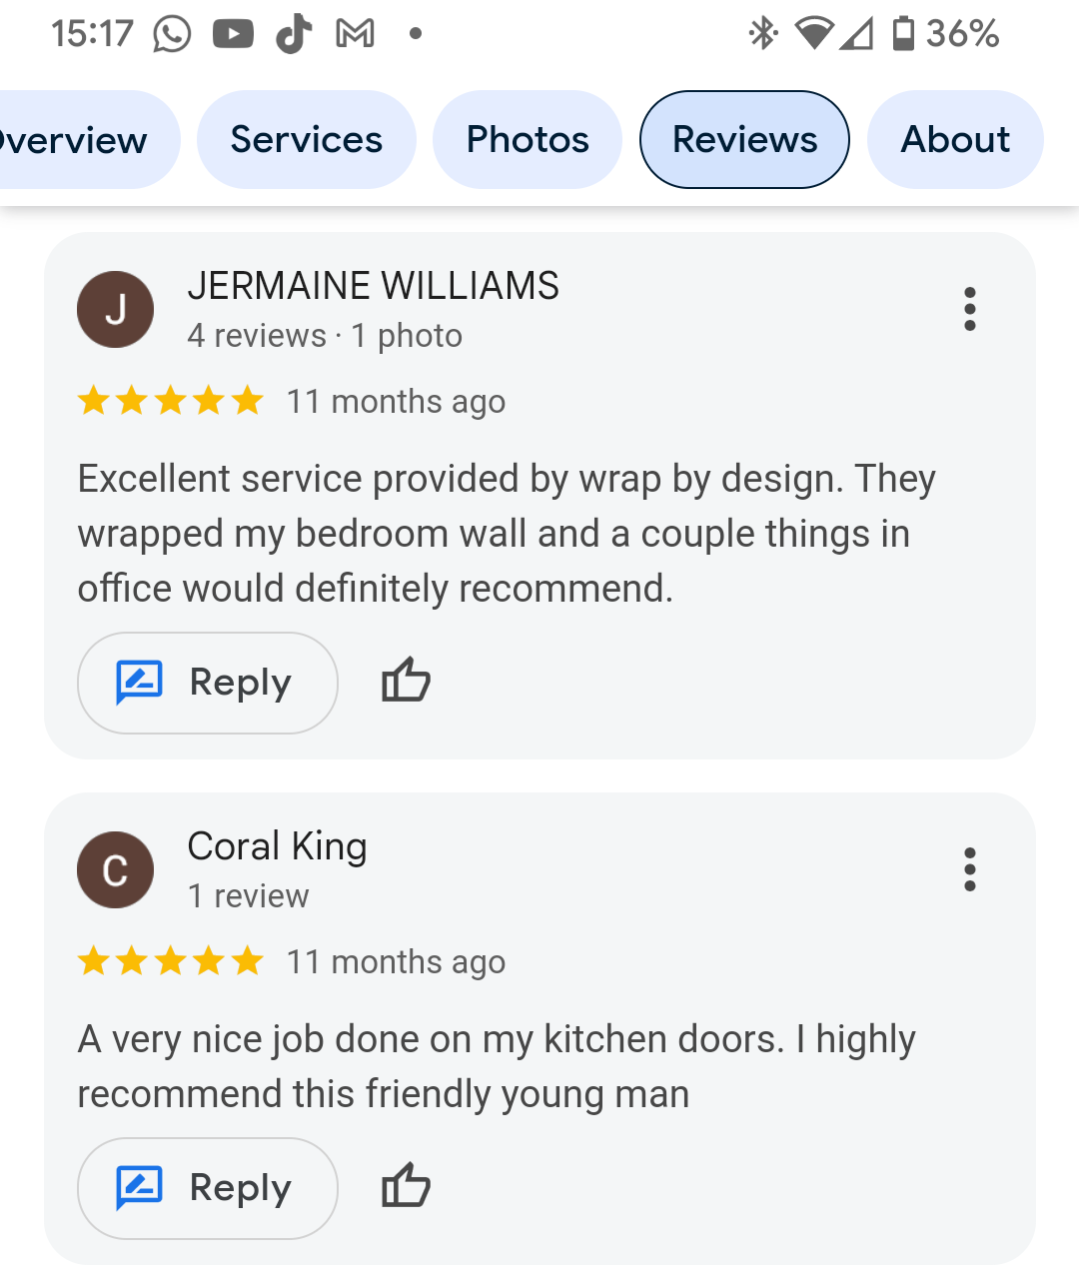Viewport: 1079px width, 1276px height.
Task: Tap the Bluetooth status icon
Action: [x=763, y=34]
